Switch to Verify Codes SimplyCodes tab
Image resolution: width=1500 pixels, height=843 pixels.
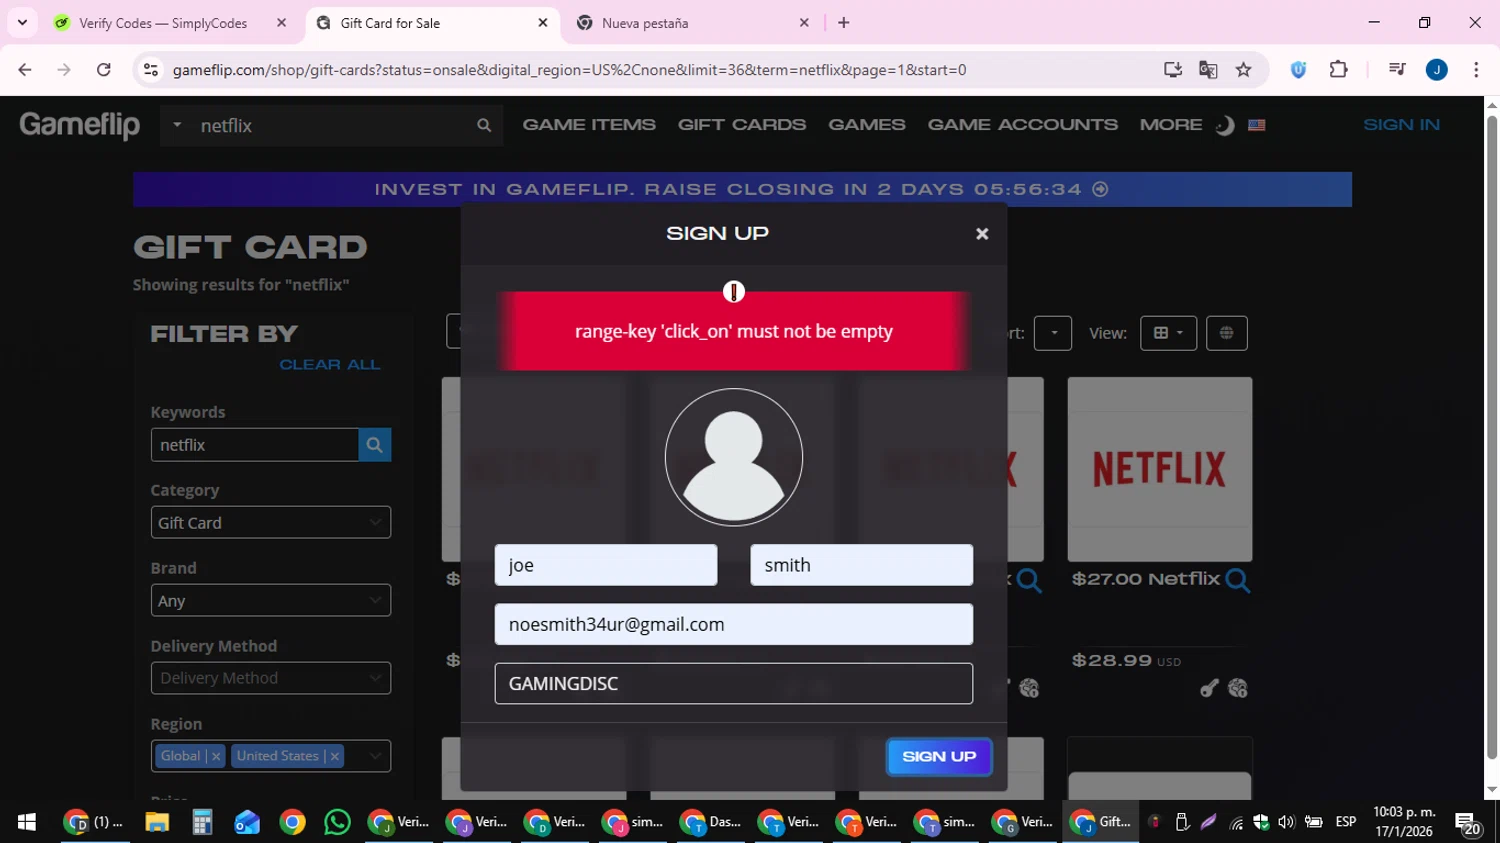click(x=163, y=23)
